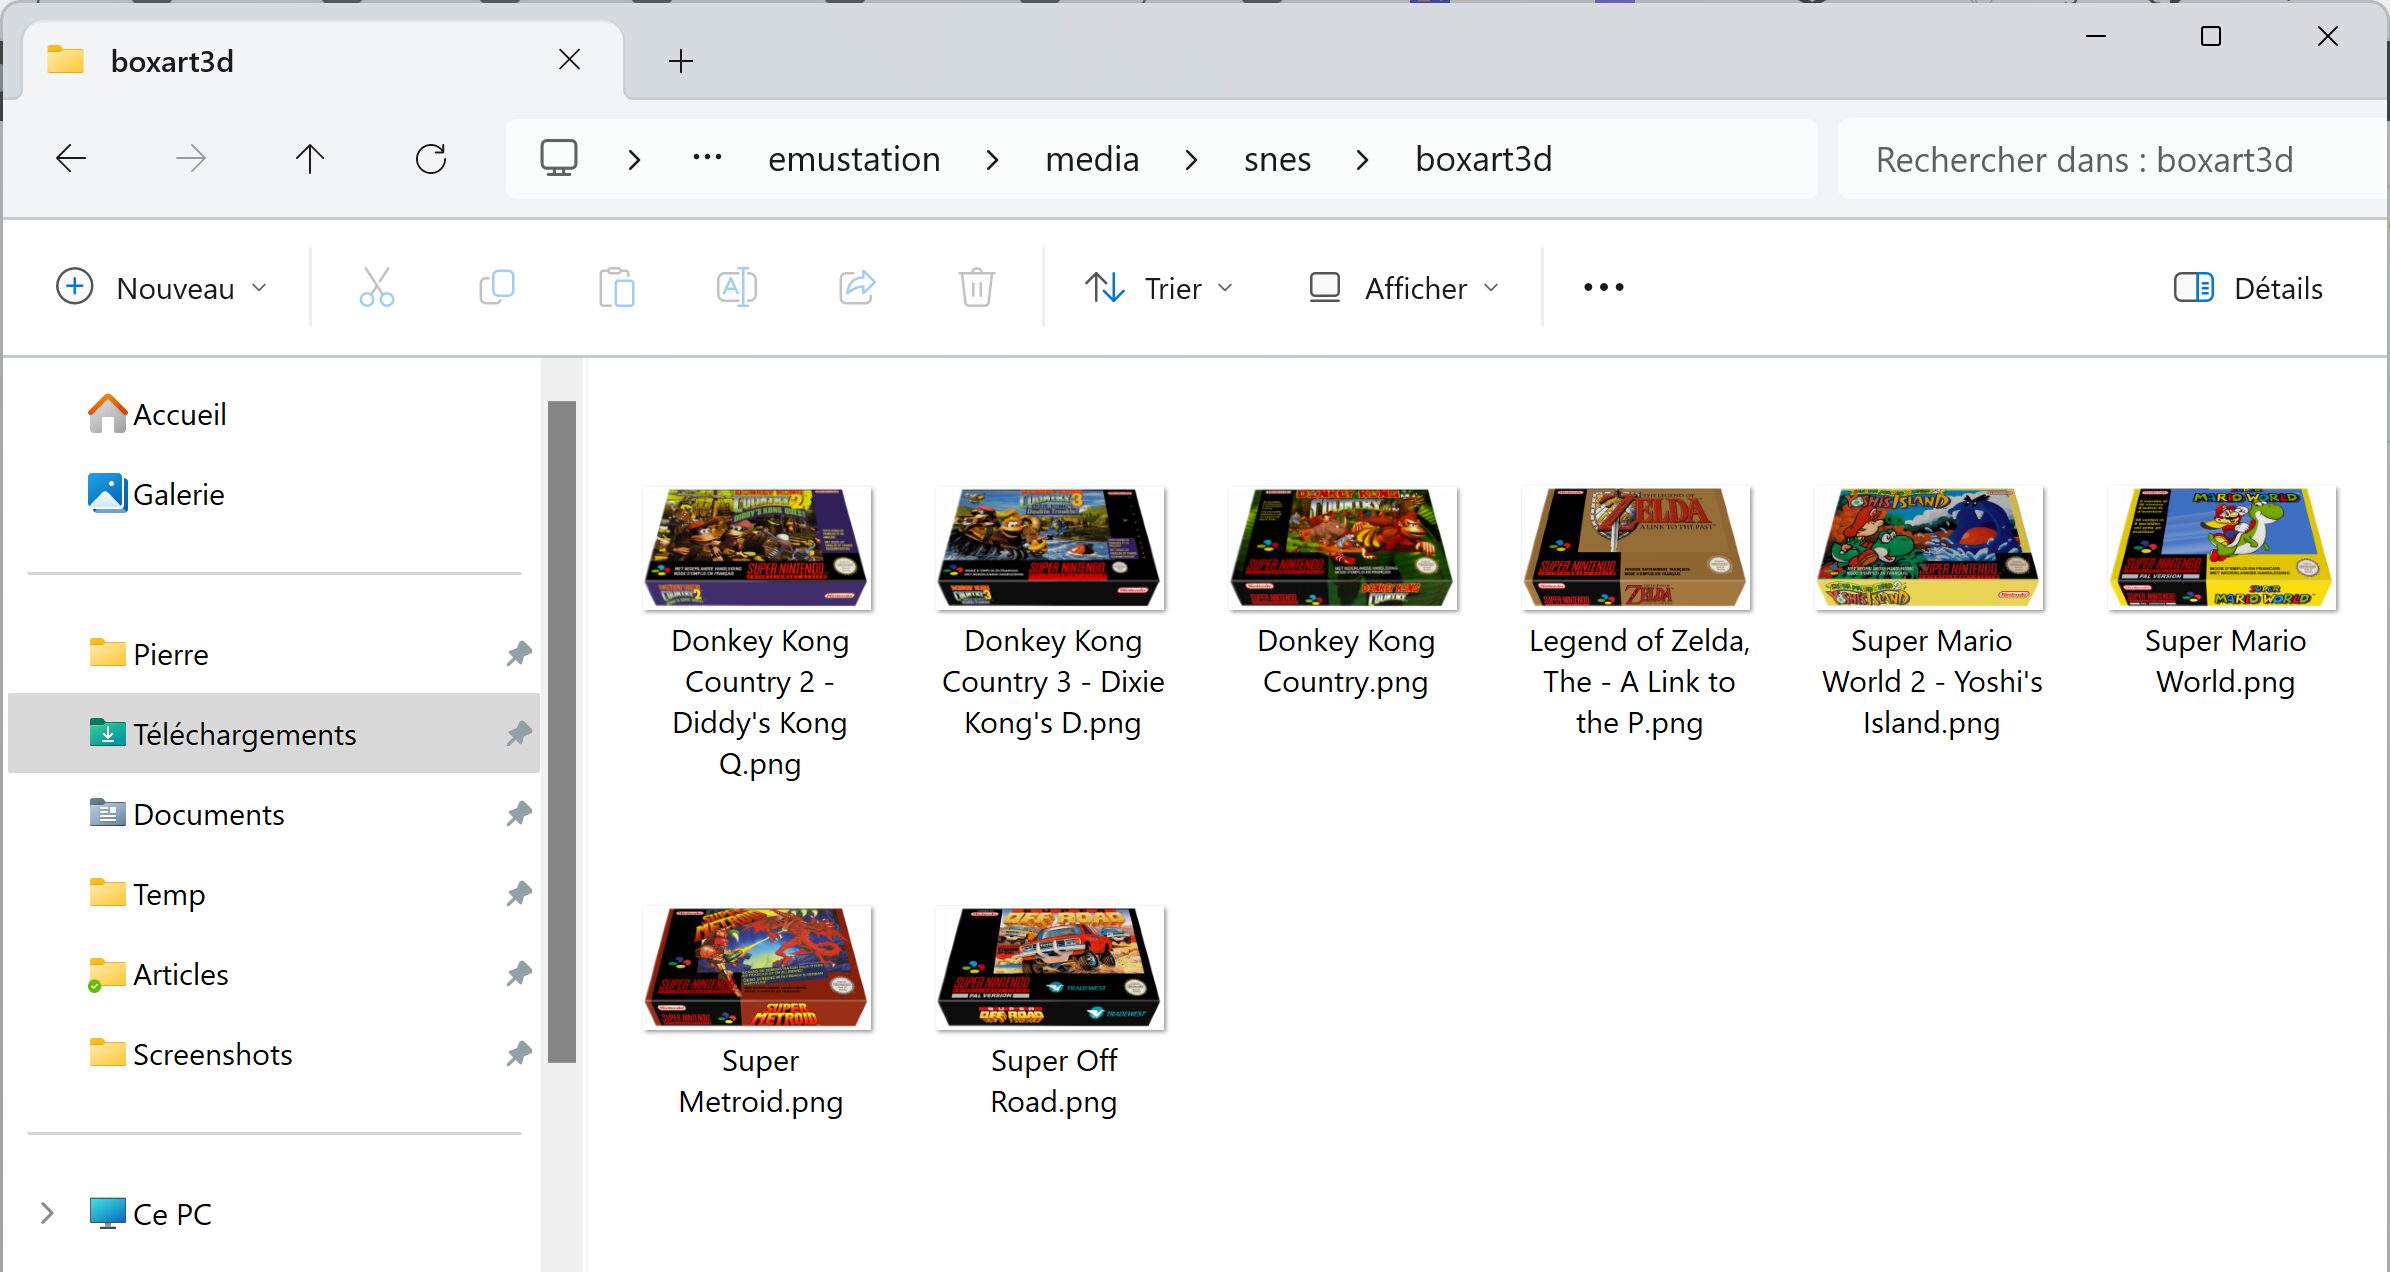Select Donkey Kong Country 3 box art thumbnail
Viewport: 2390px width, 1272px height.
[1052, 548]
